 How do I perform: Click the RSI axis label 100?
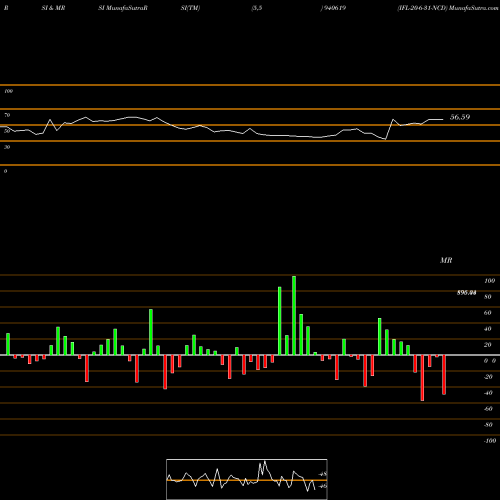(8, 91)
